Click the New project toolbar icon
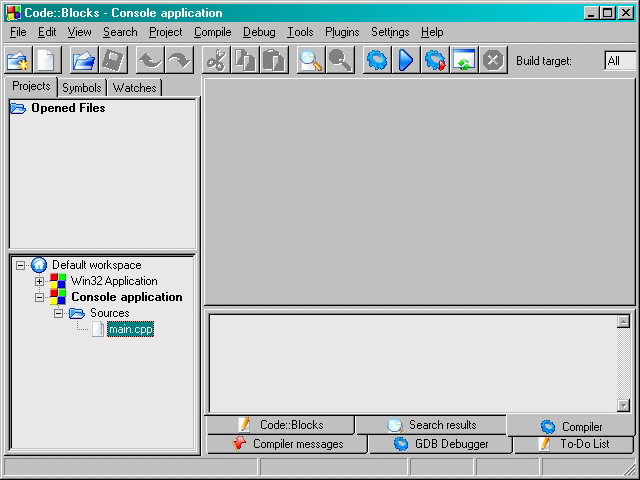640x480 pixels. [x=18, y=60]
